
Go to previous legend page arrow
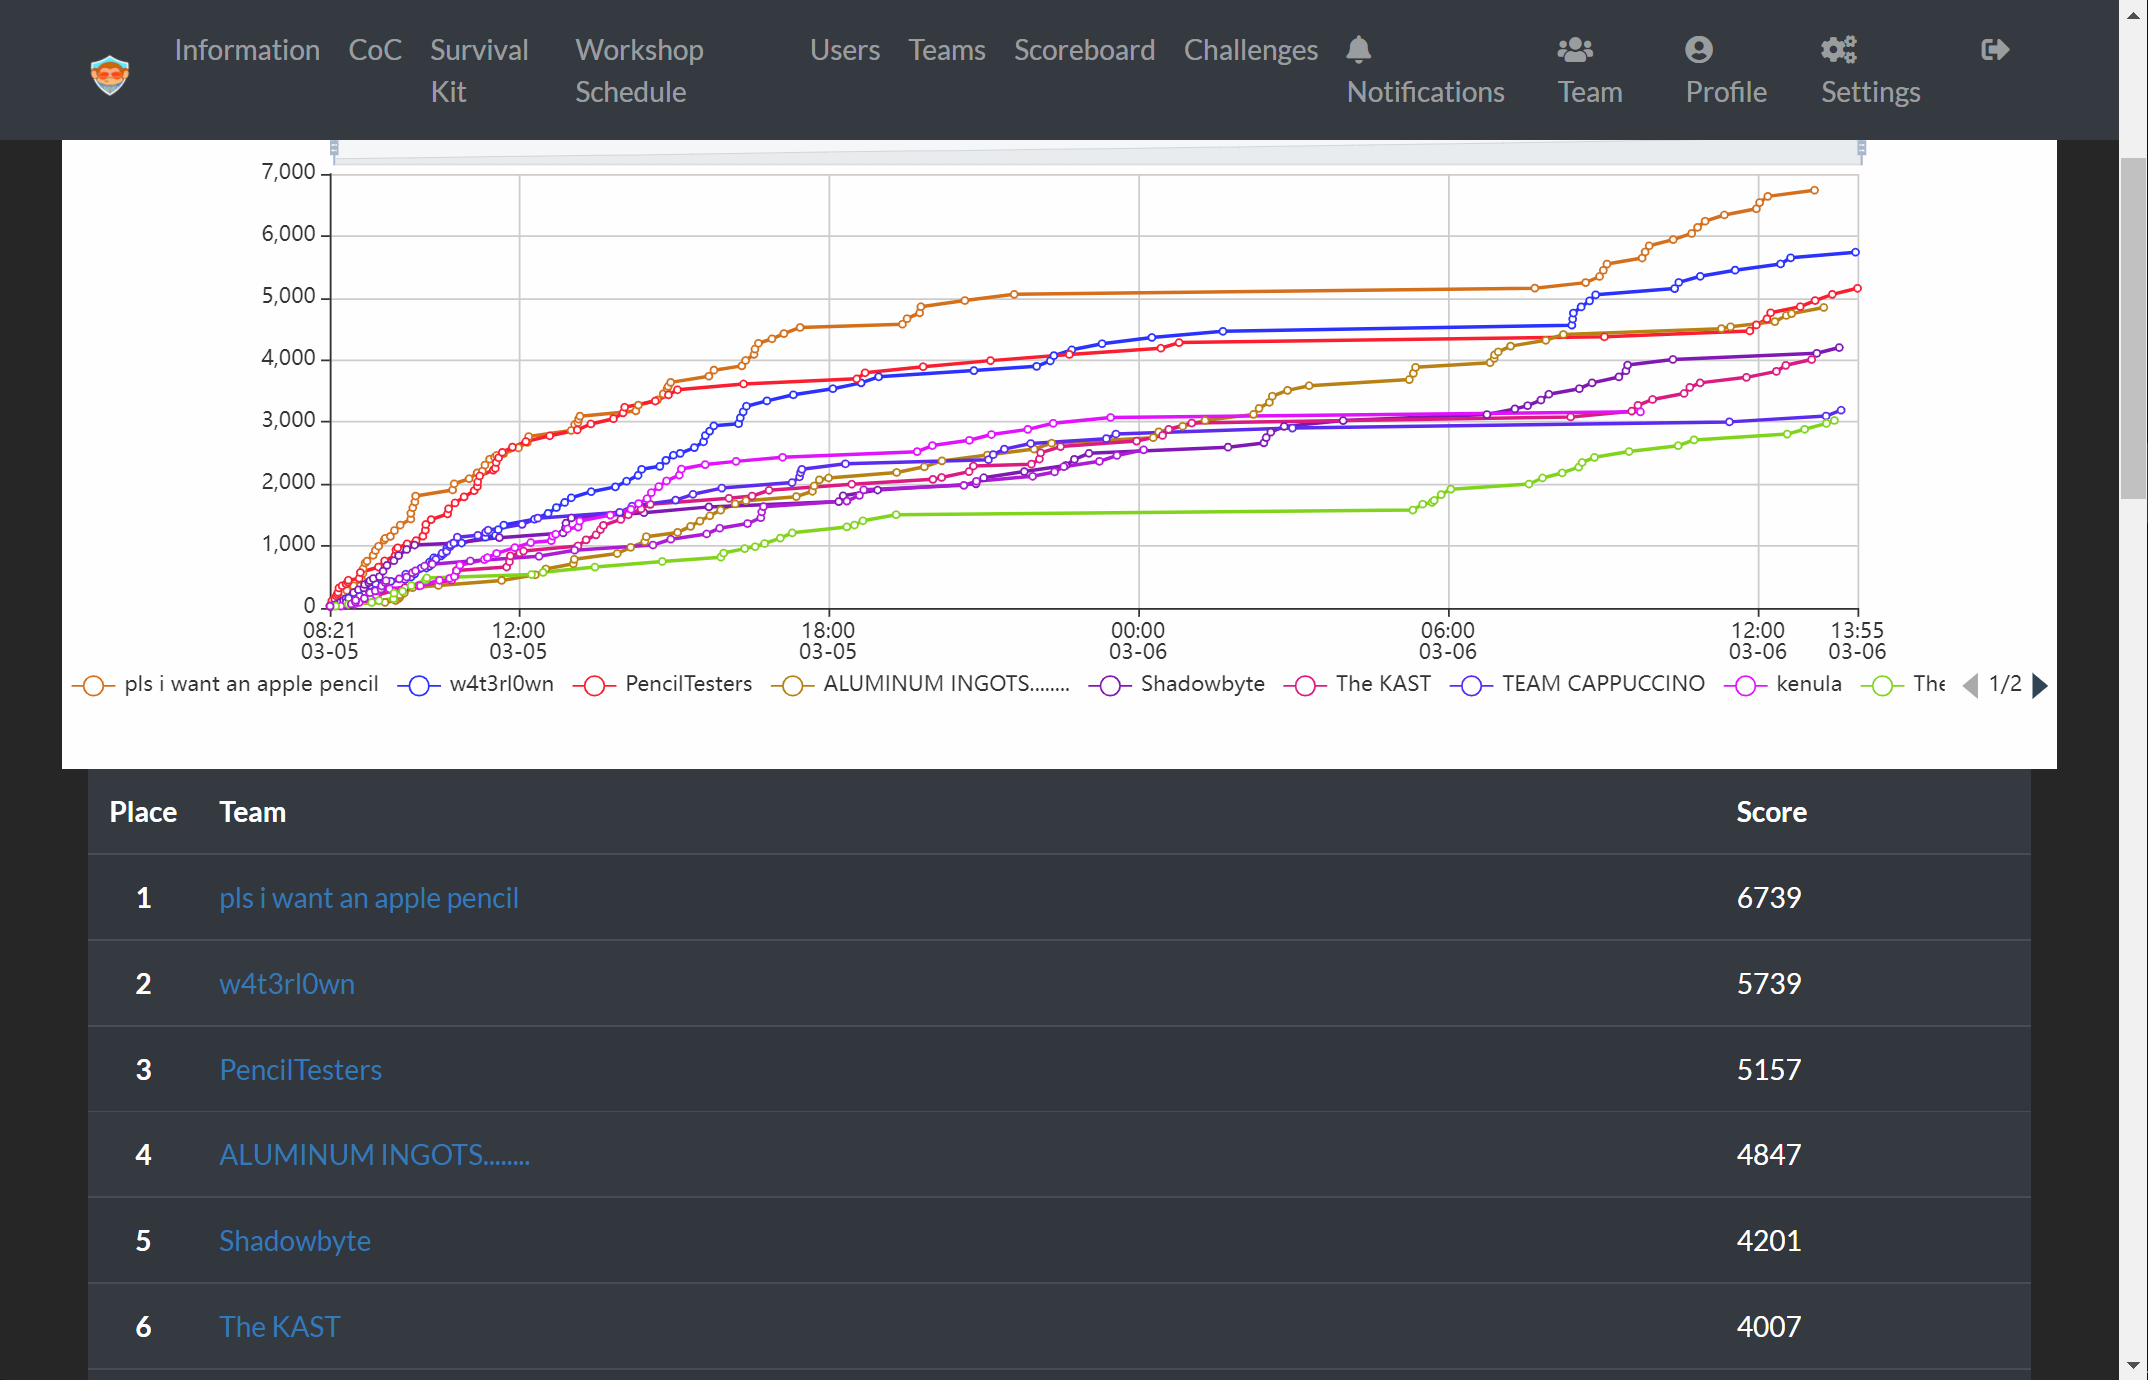1970,685
